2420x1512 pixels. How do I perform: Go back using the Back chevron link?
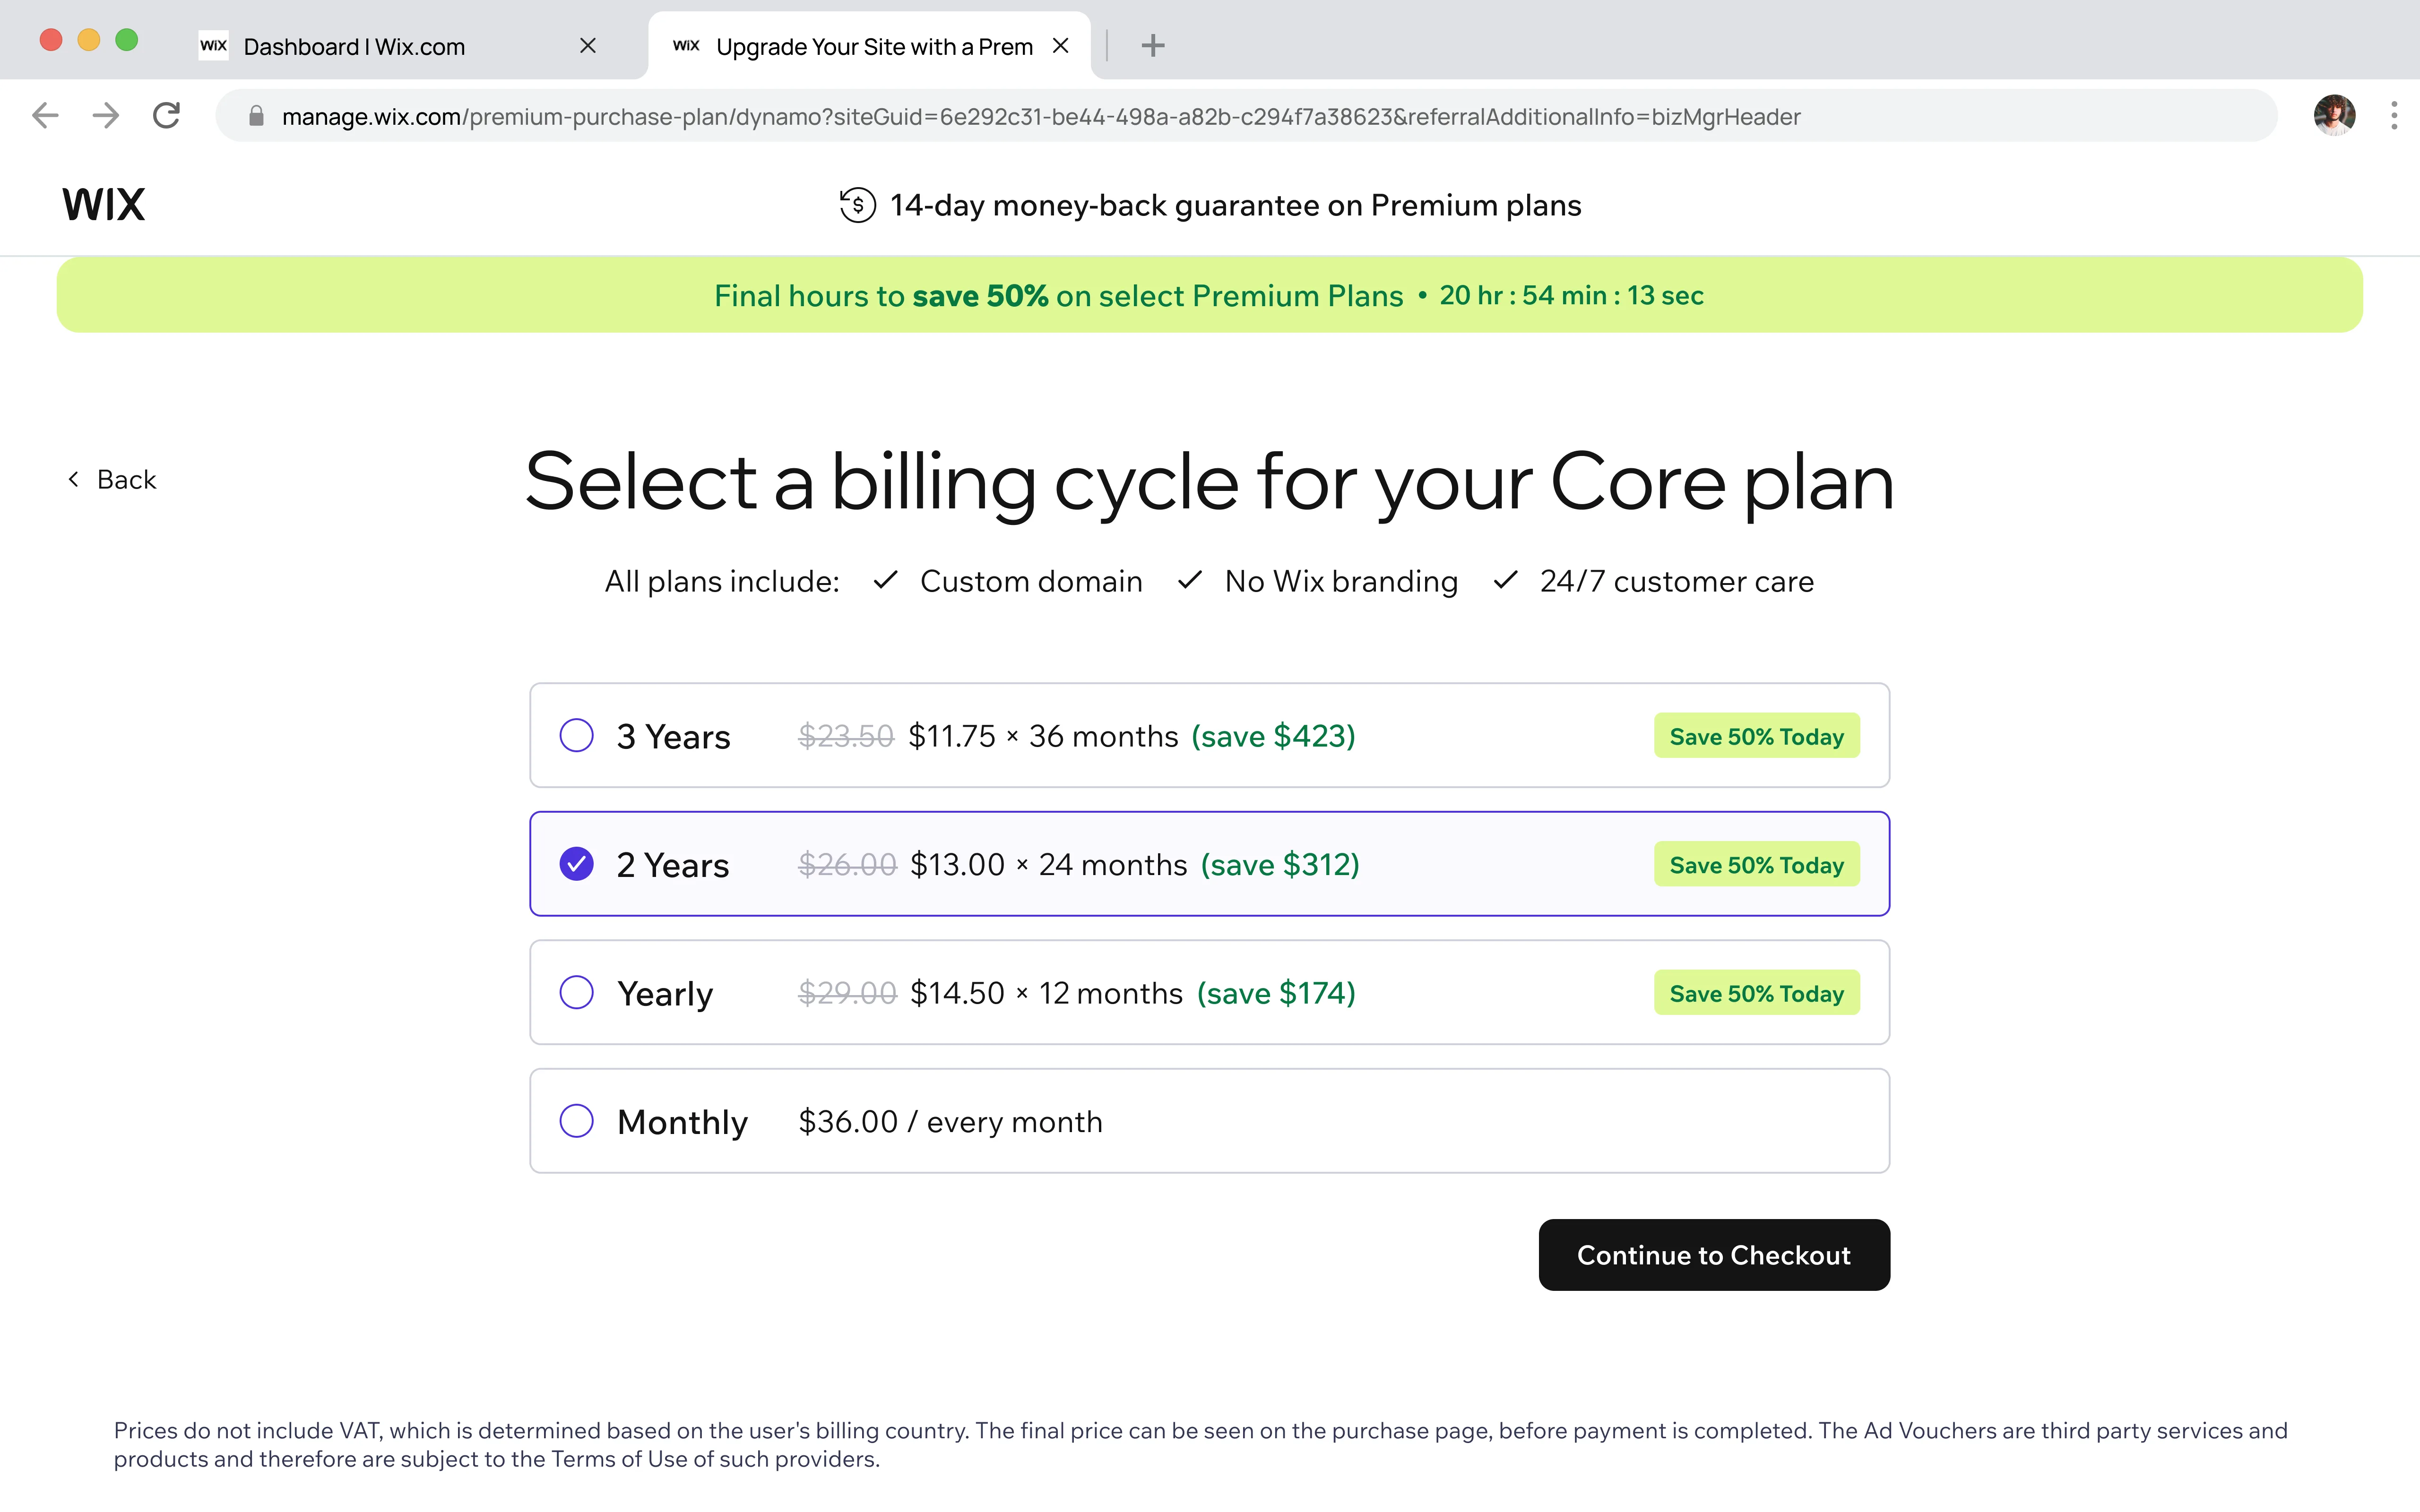112,480
